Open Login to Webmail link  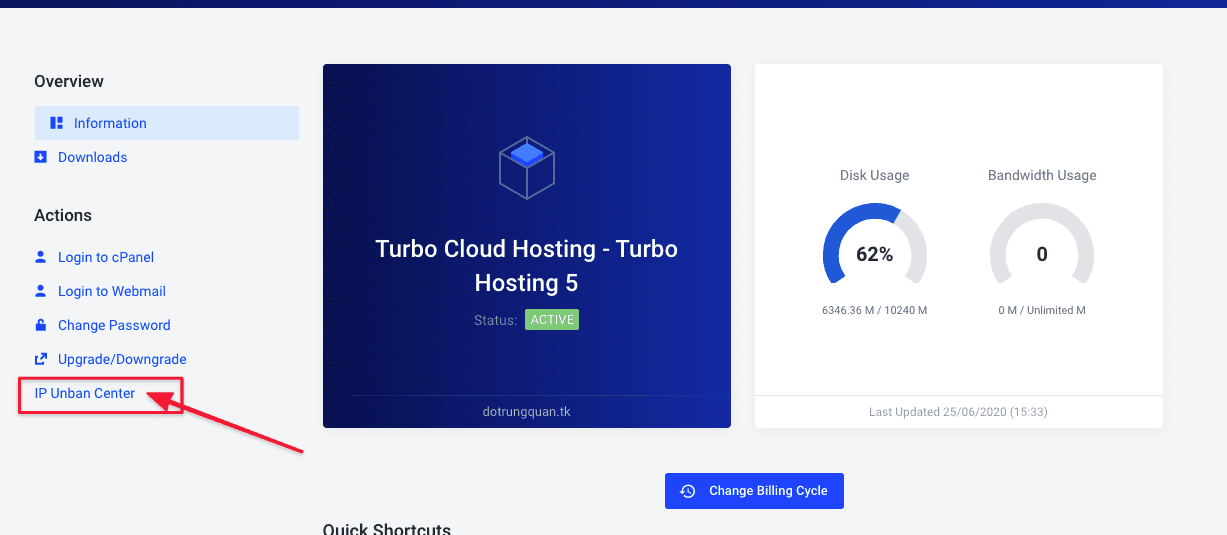(112, 291)
